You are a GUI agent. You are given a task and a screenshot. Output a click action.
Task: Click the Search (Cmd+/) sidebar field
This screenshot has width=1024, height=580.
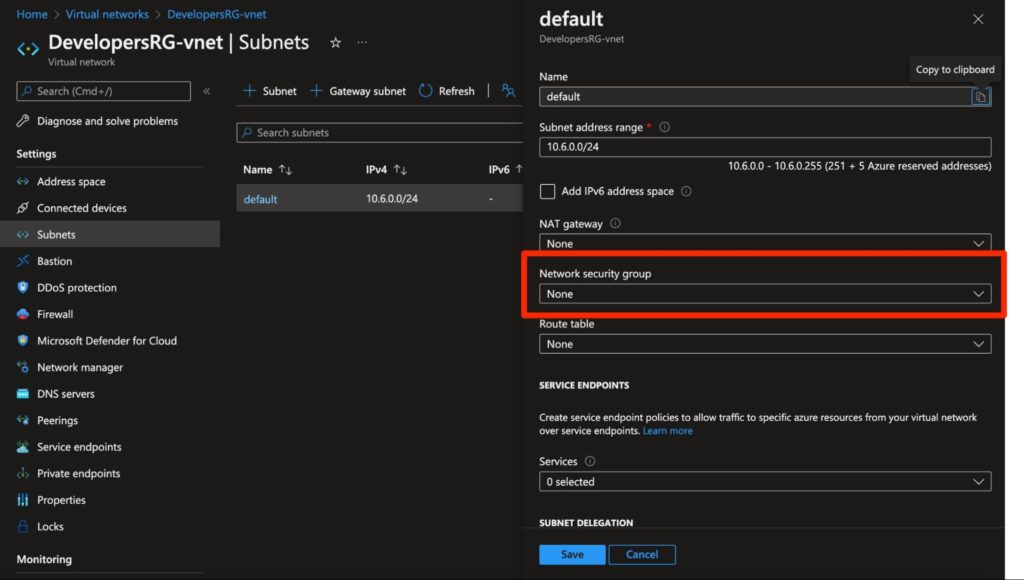[103, 91]
